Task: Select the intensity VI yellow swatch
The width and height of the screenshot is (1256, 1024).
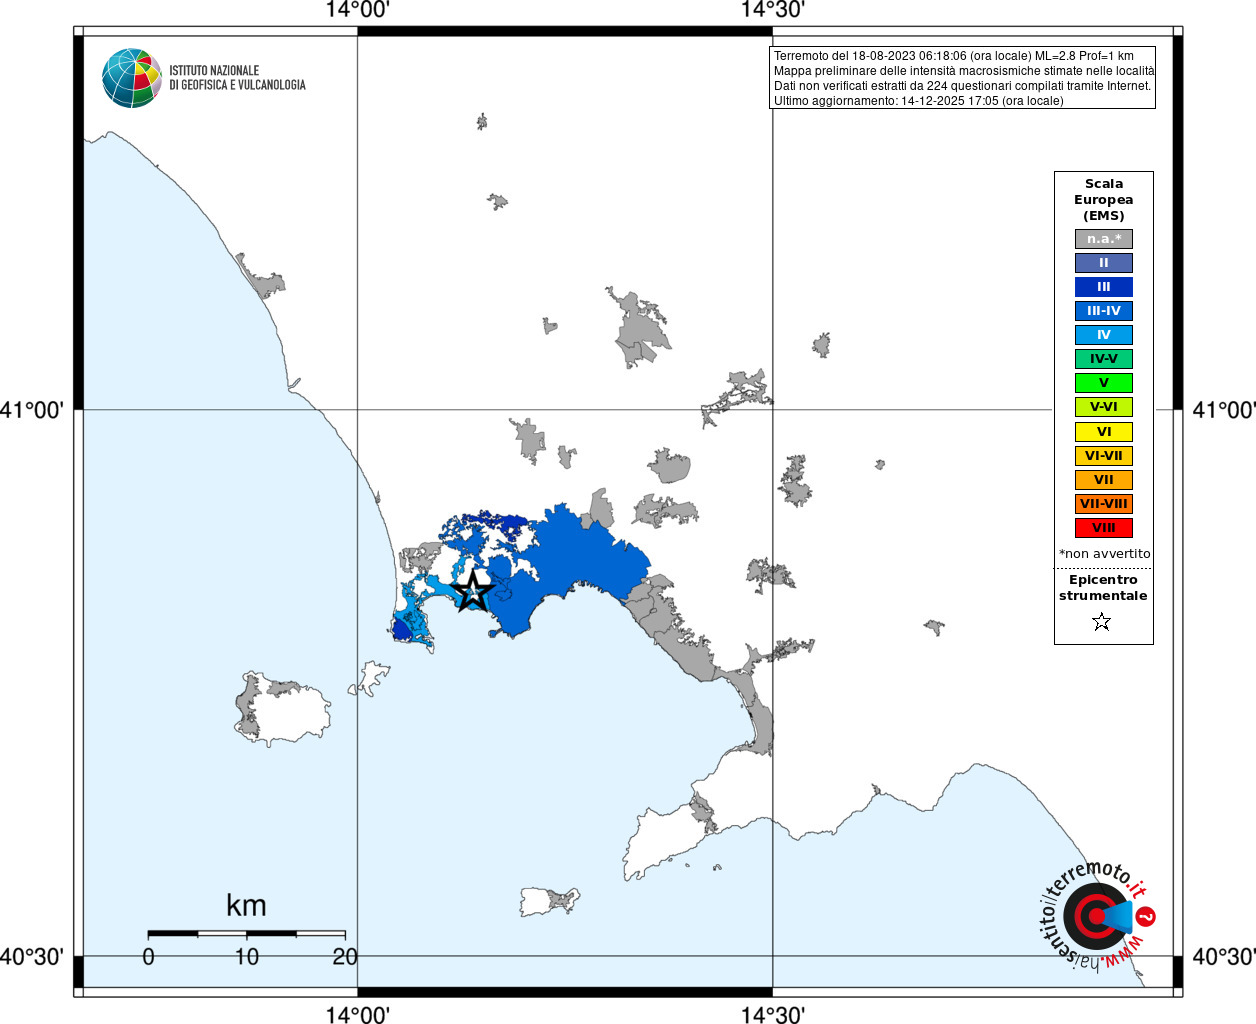Action: pos(1104,432)
